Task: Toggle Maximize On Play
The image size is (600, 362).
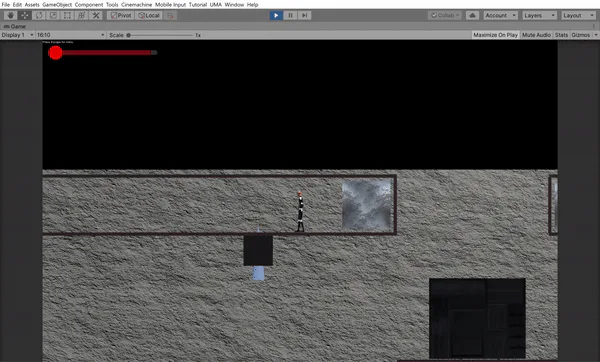Action: 495,35
